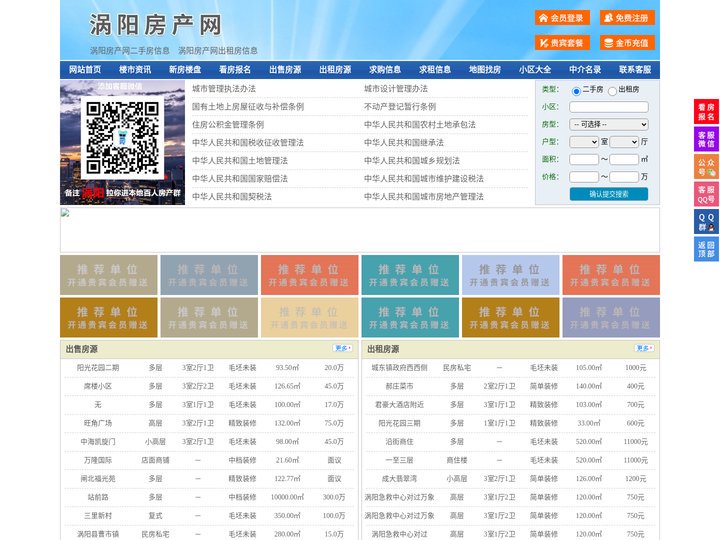Open the 贵宾套餐 VIP package button
Image resolution: width=720 pixels, height=540 pixels.
562,43
